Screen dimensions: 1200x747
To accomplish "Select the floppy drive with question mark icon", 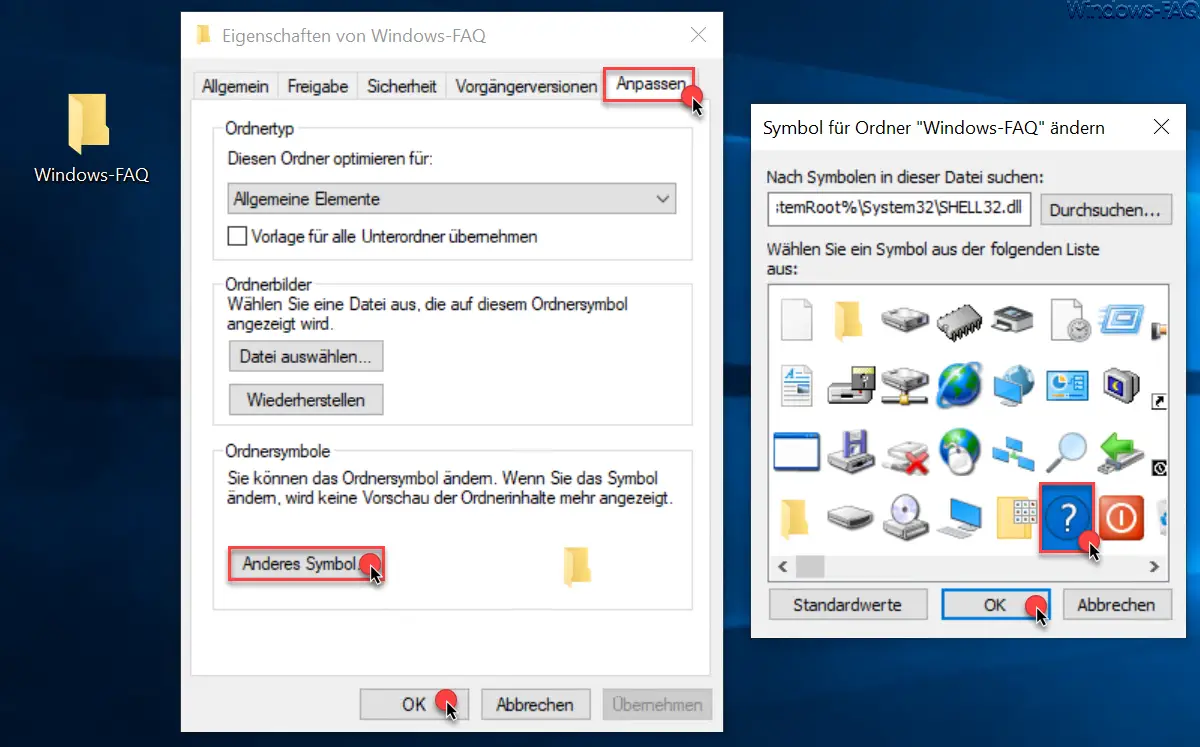I will pos(850,386).
